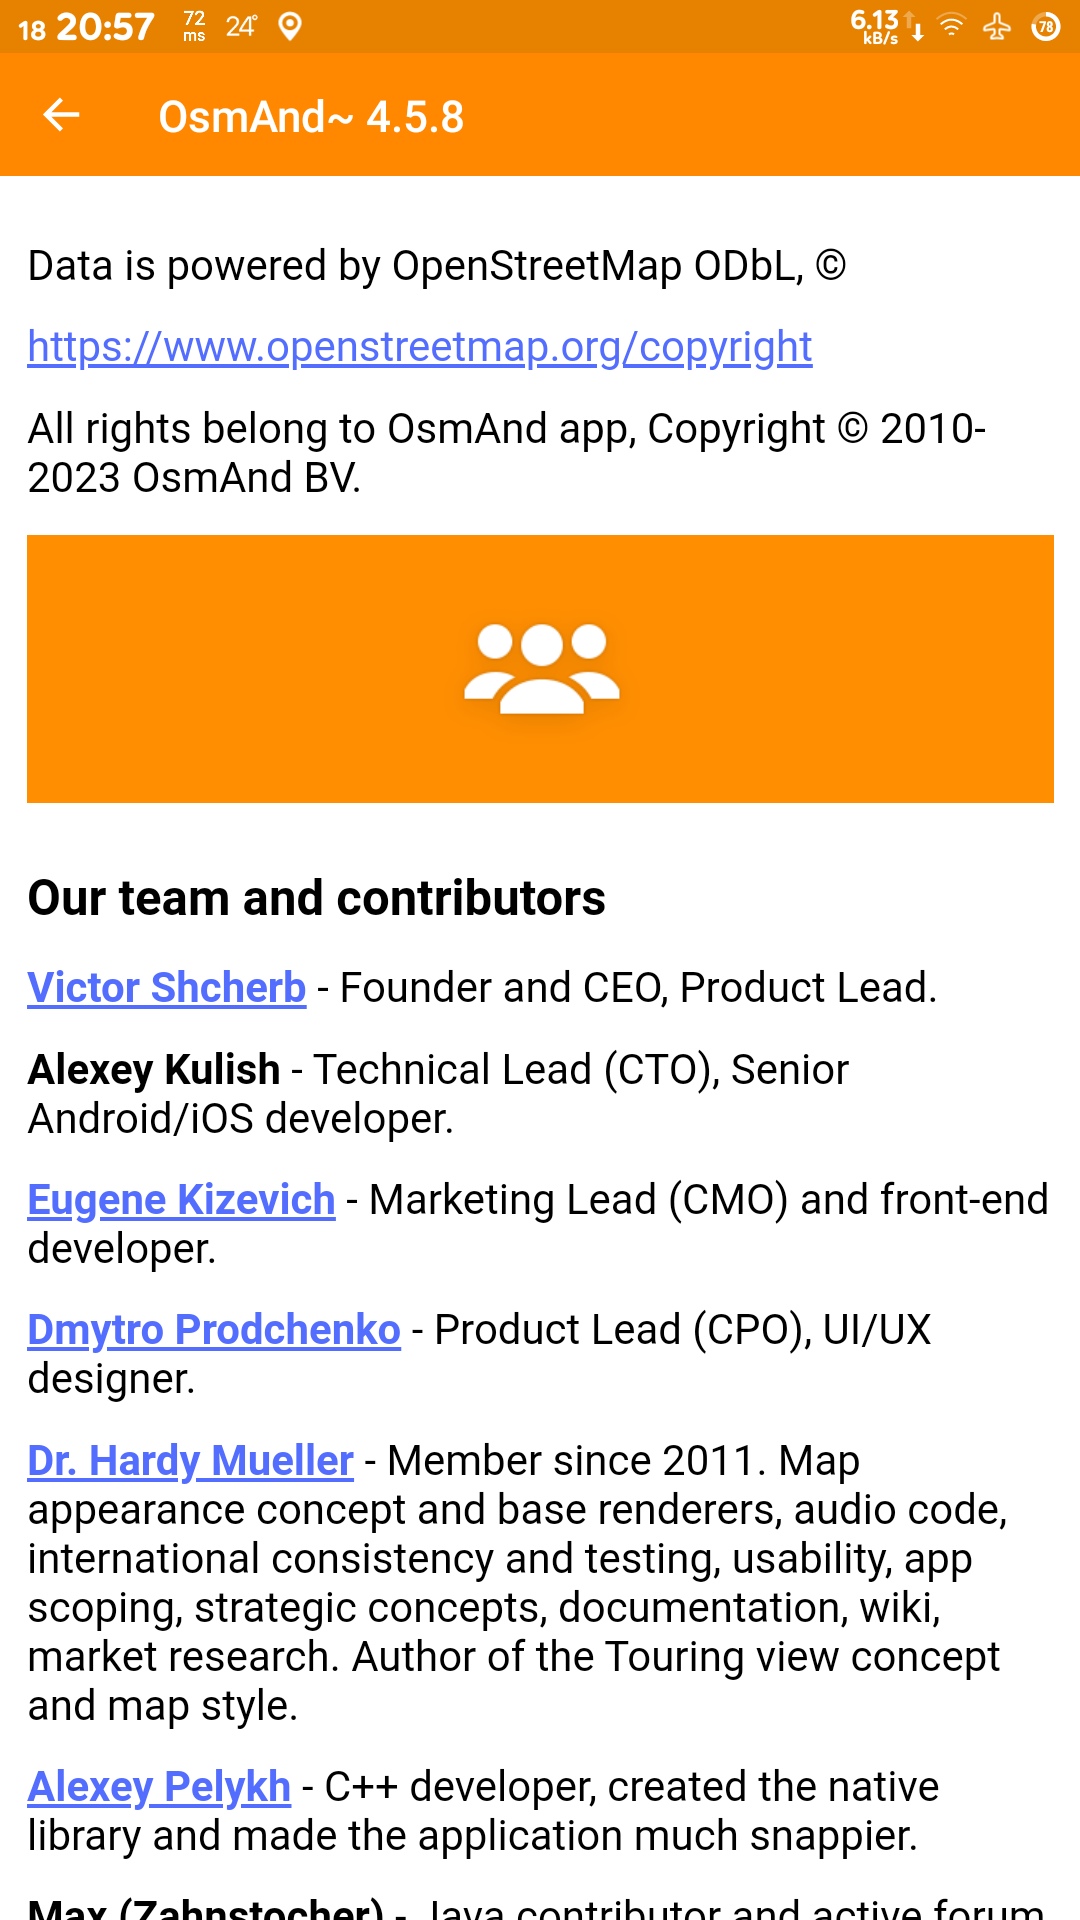Open the openstreetmap.org copyright link
This screenshot has width=1080, height=1920.
pos(419,347)
